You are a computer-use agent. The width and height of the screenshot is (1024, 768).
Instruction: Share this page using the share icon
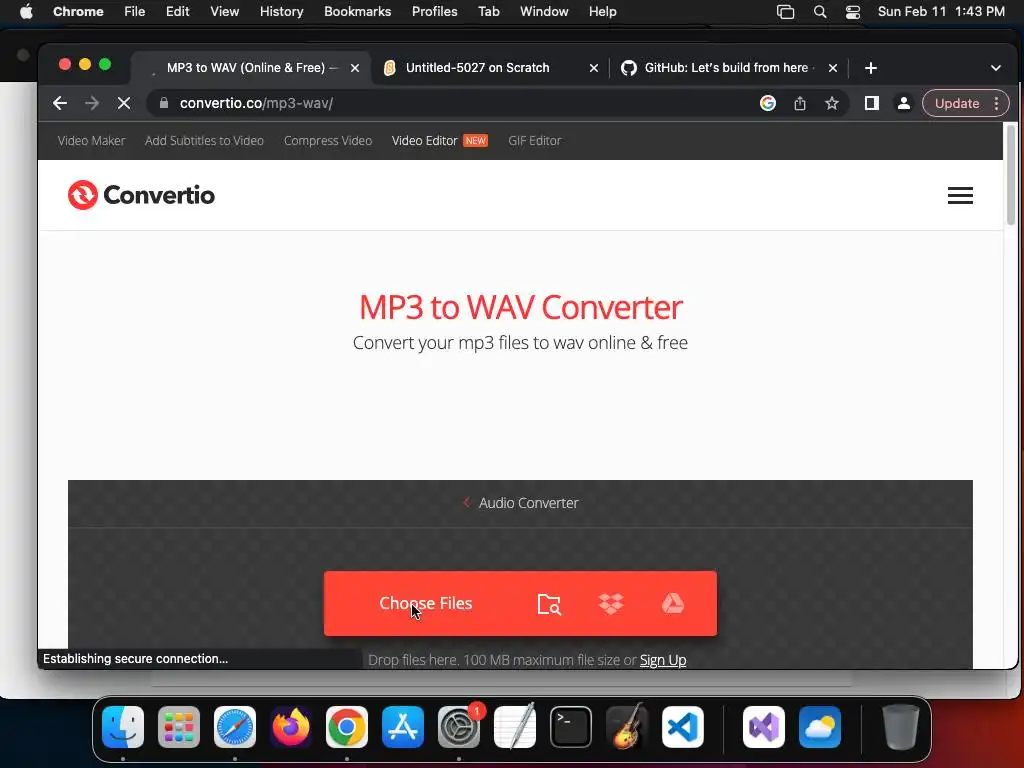click(800, 103)
